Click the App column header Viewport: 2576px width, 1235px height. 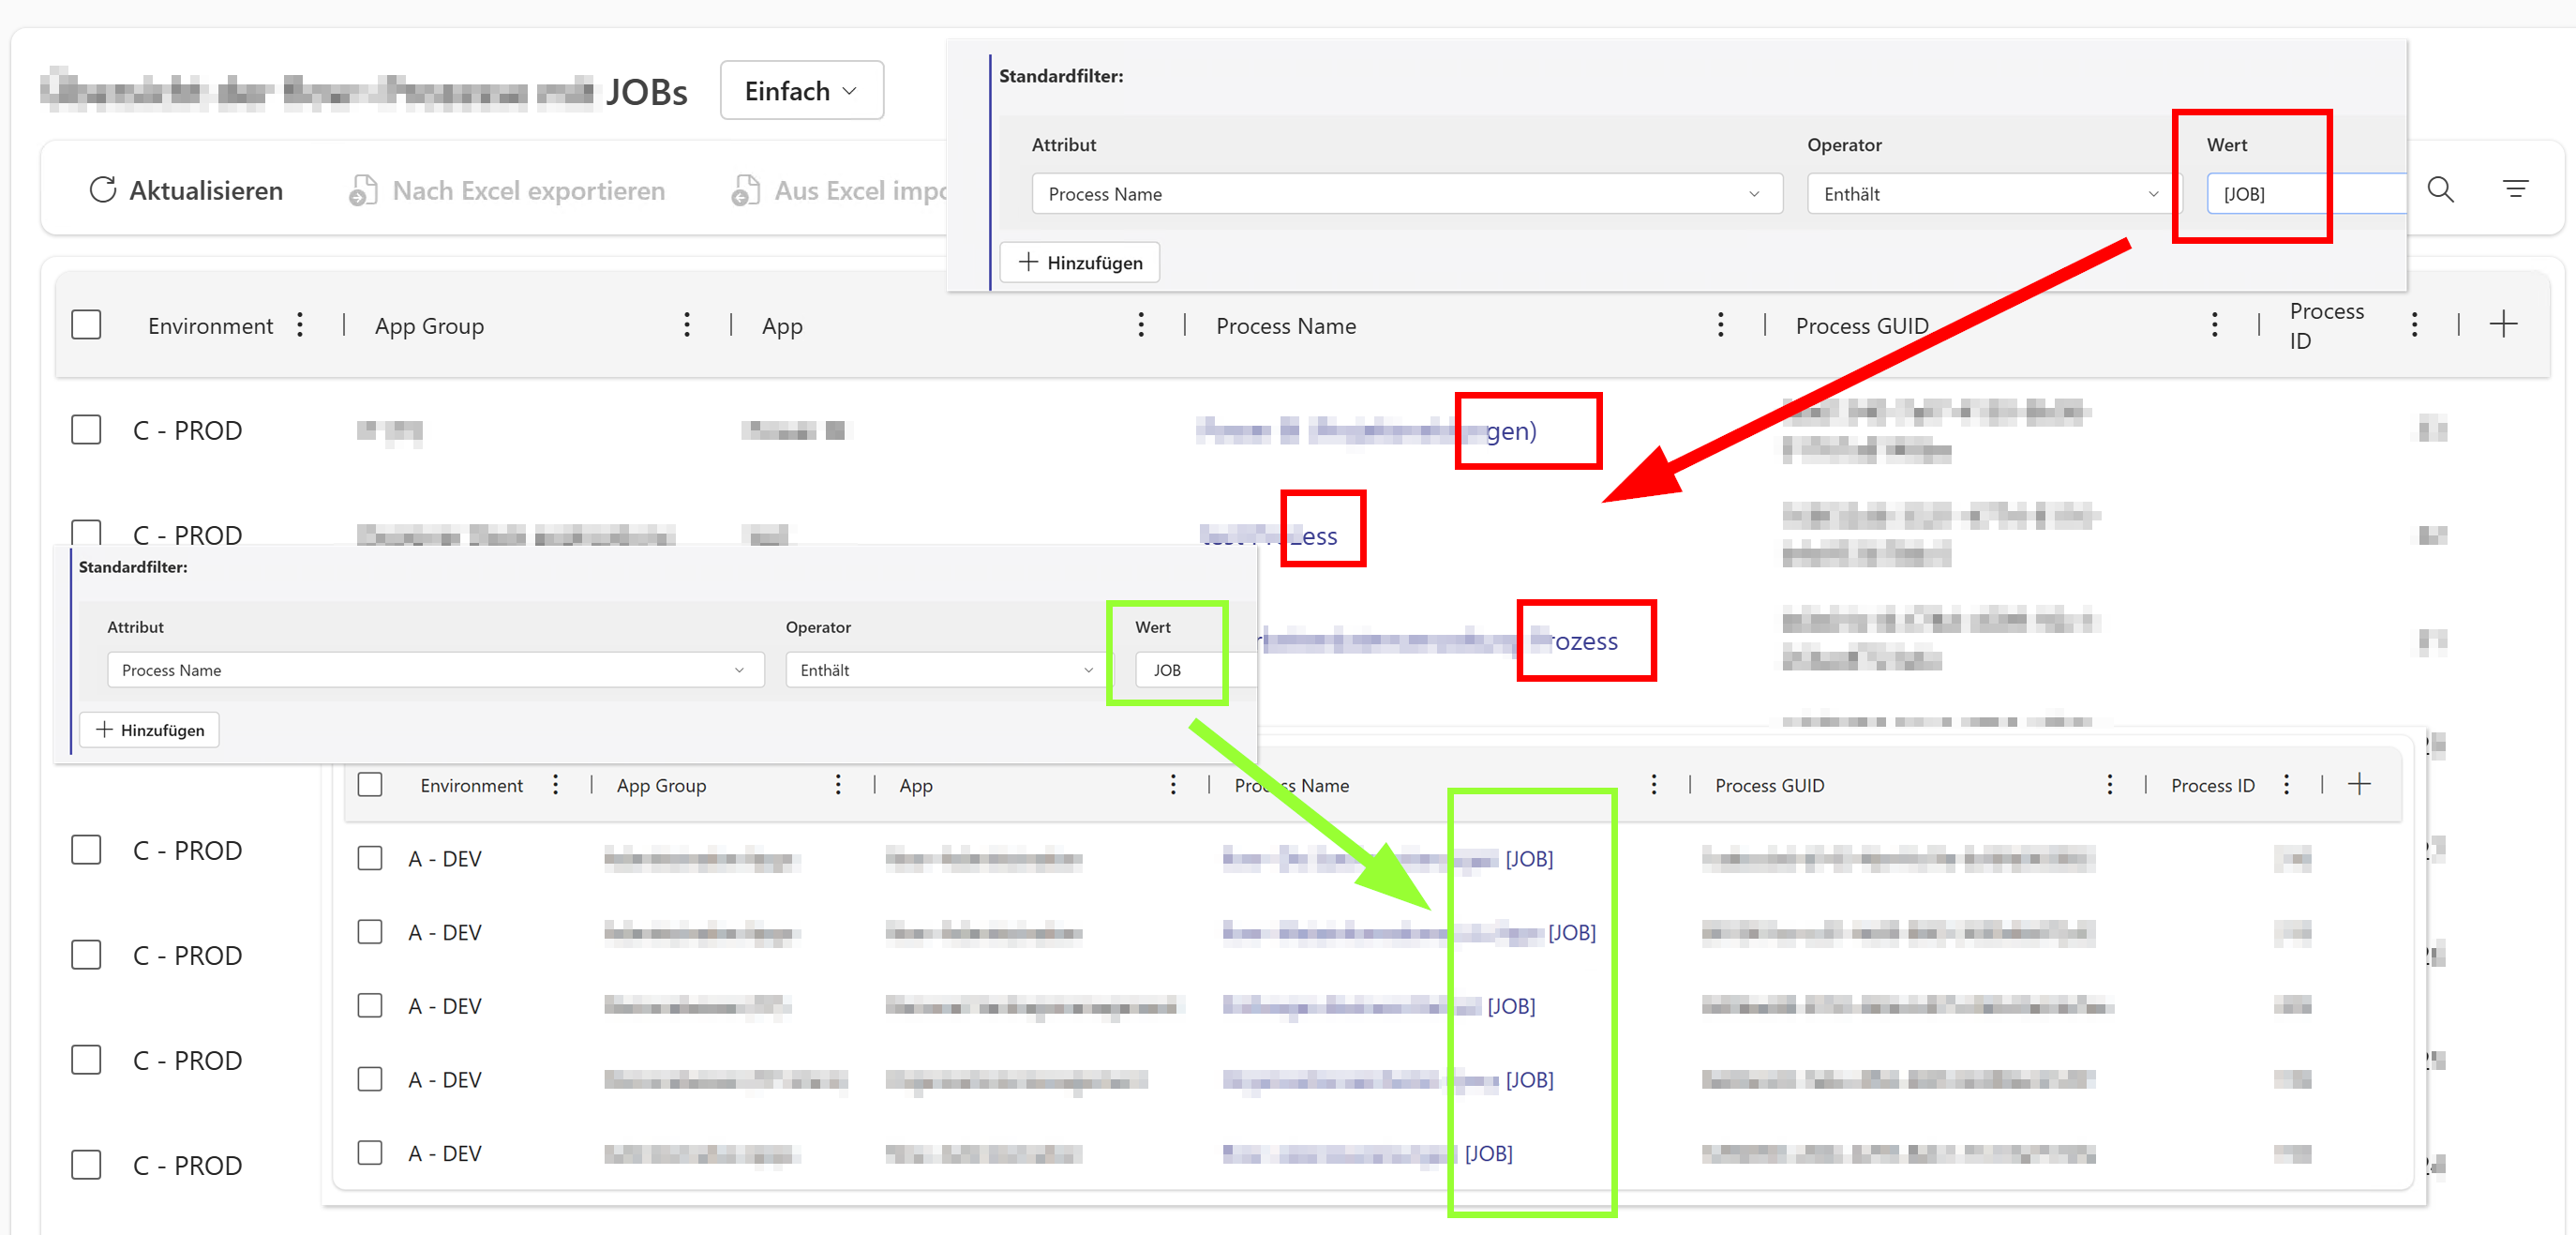[782, 326]
